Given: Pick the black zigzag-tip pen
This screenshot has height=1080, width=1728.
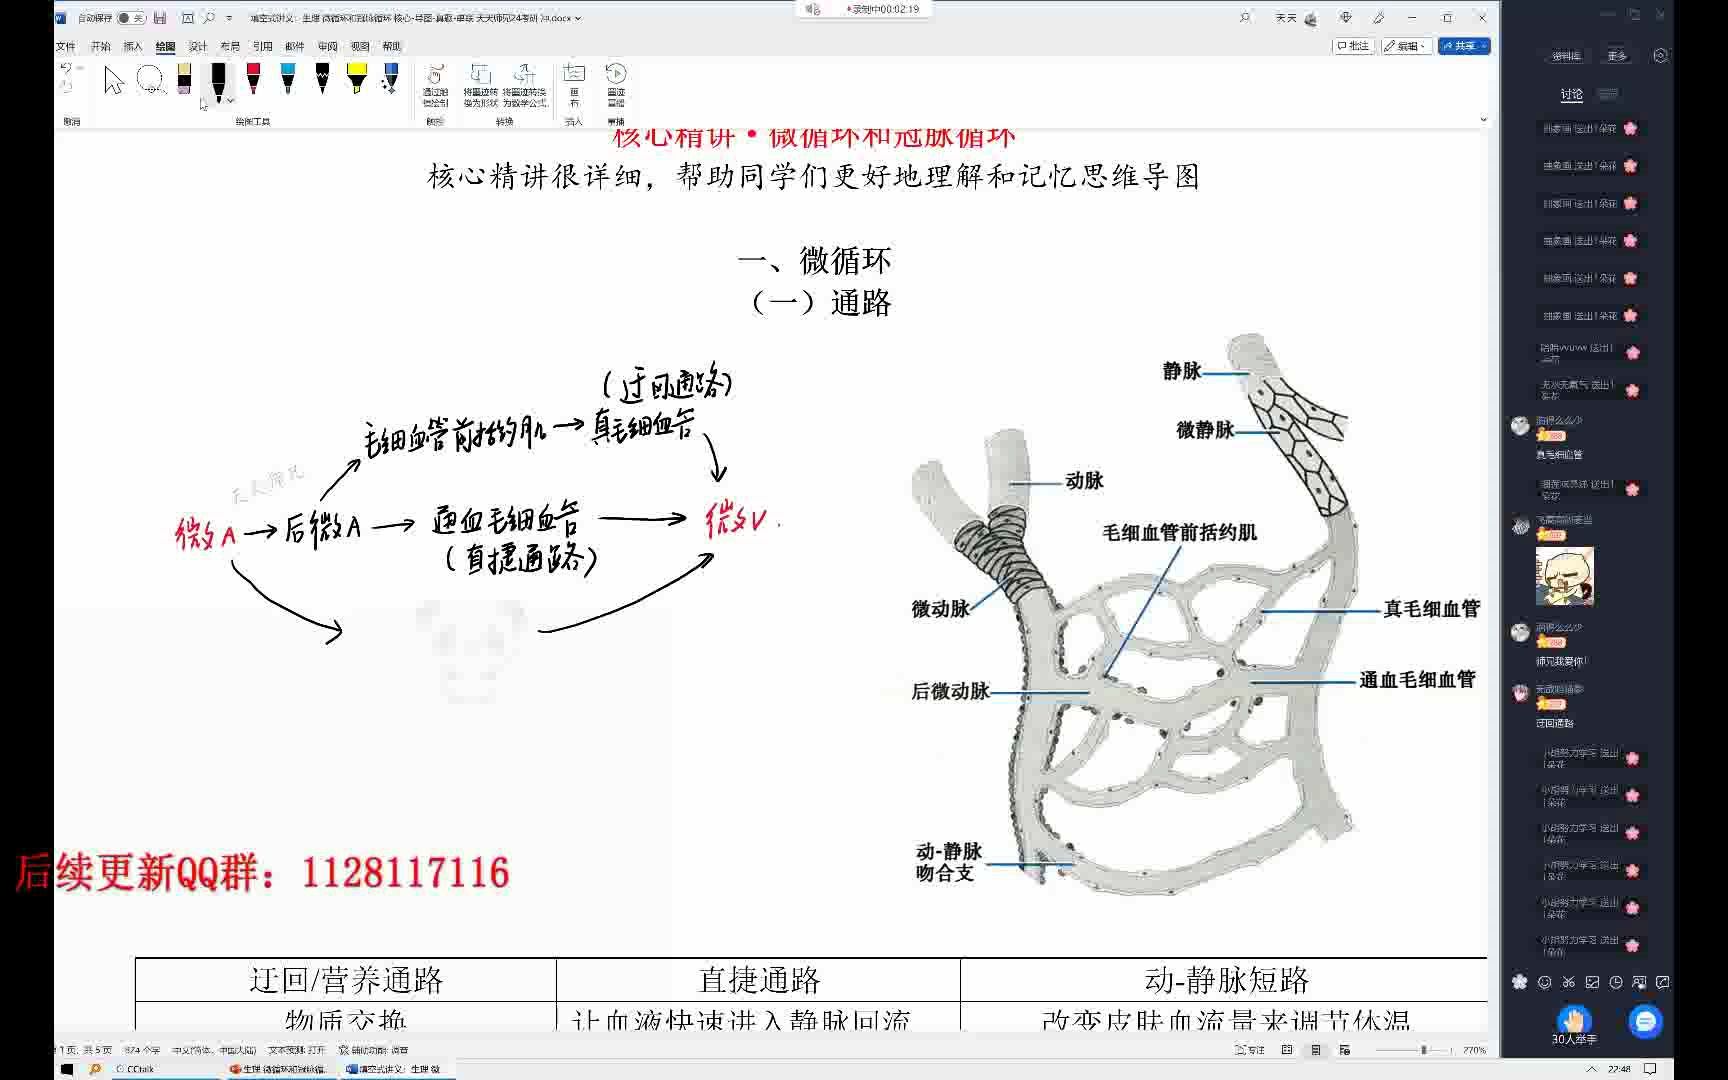Looking at the screenshot, I should click(322, 80).
